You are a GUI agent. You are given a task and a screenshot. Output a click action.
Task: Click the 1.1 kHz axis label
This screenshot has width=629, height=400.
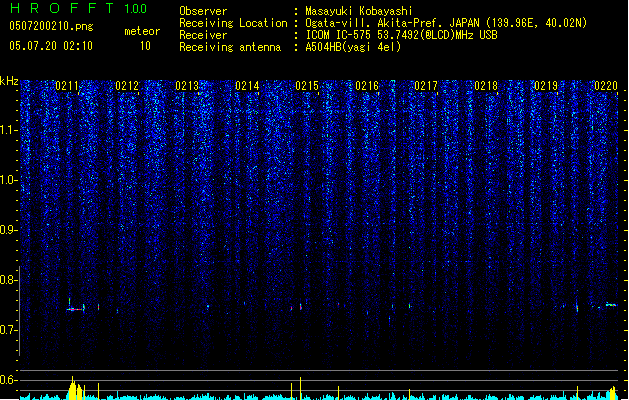[x=9, y=130]
